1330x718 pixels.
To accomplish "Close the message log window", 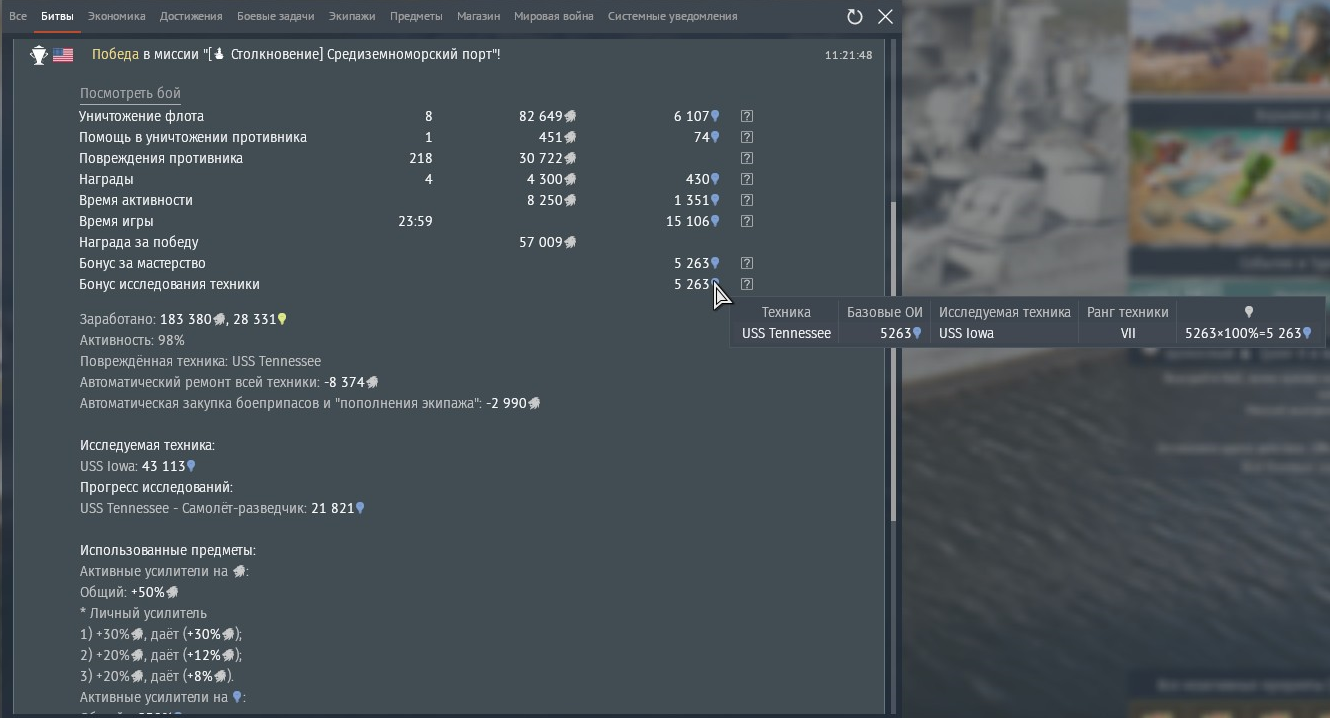I will [x=885, y=16].
